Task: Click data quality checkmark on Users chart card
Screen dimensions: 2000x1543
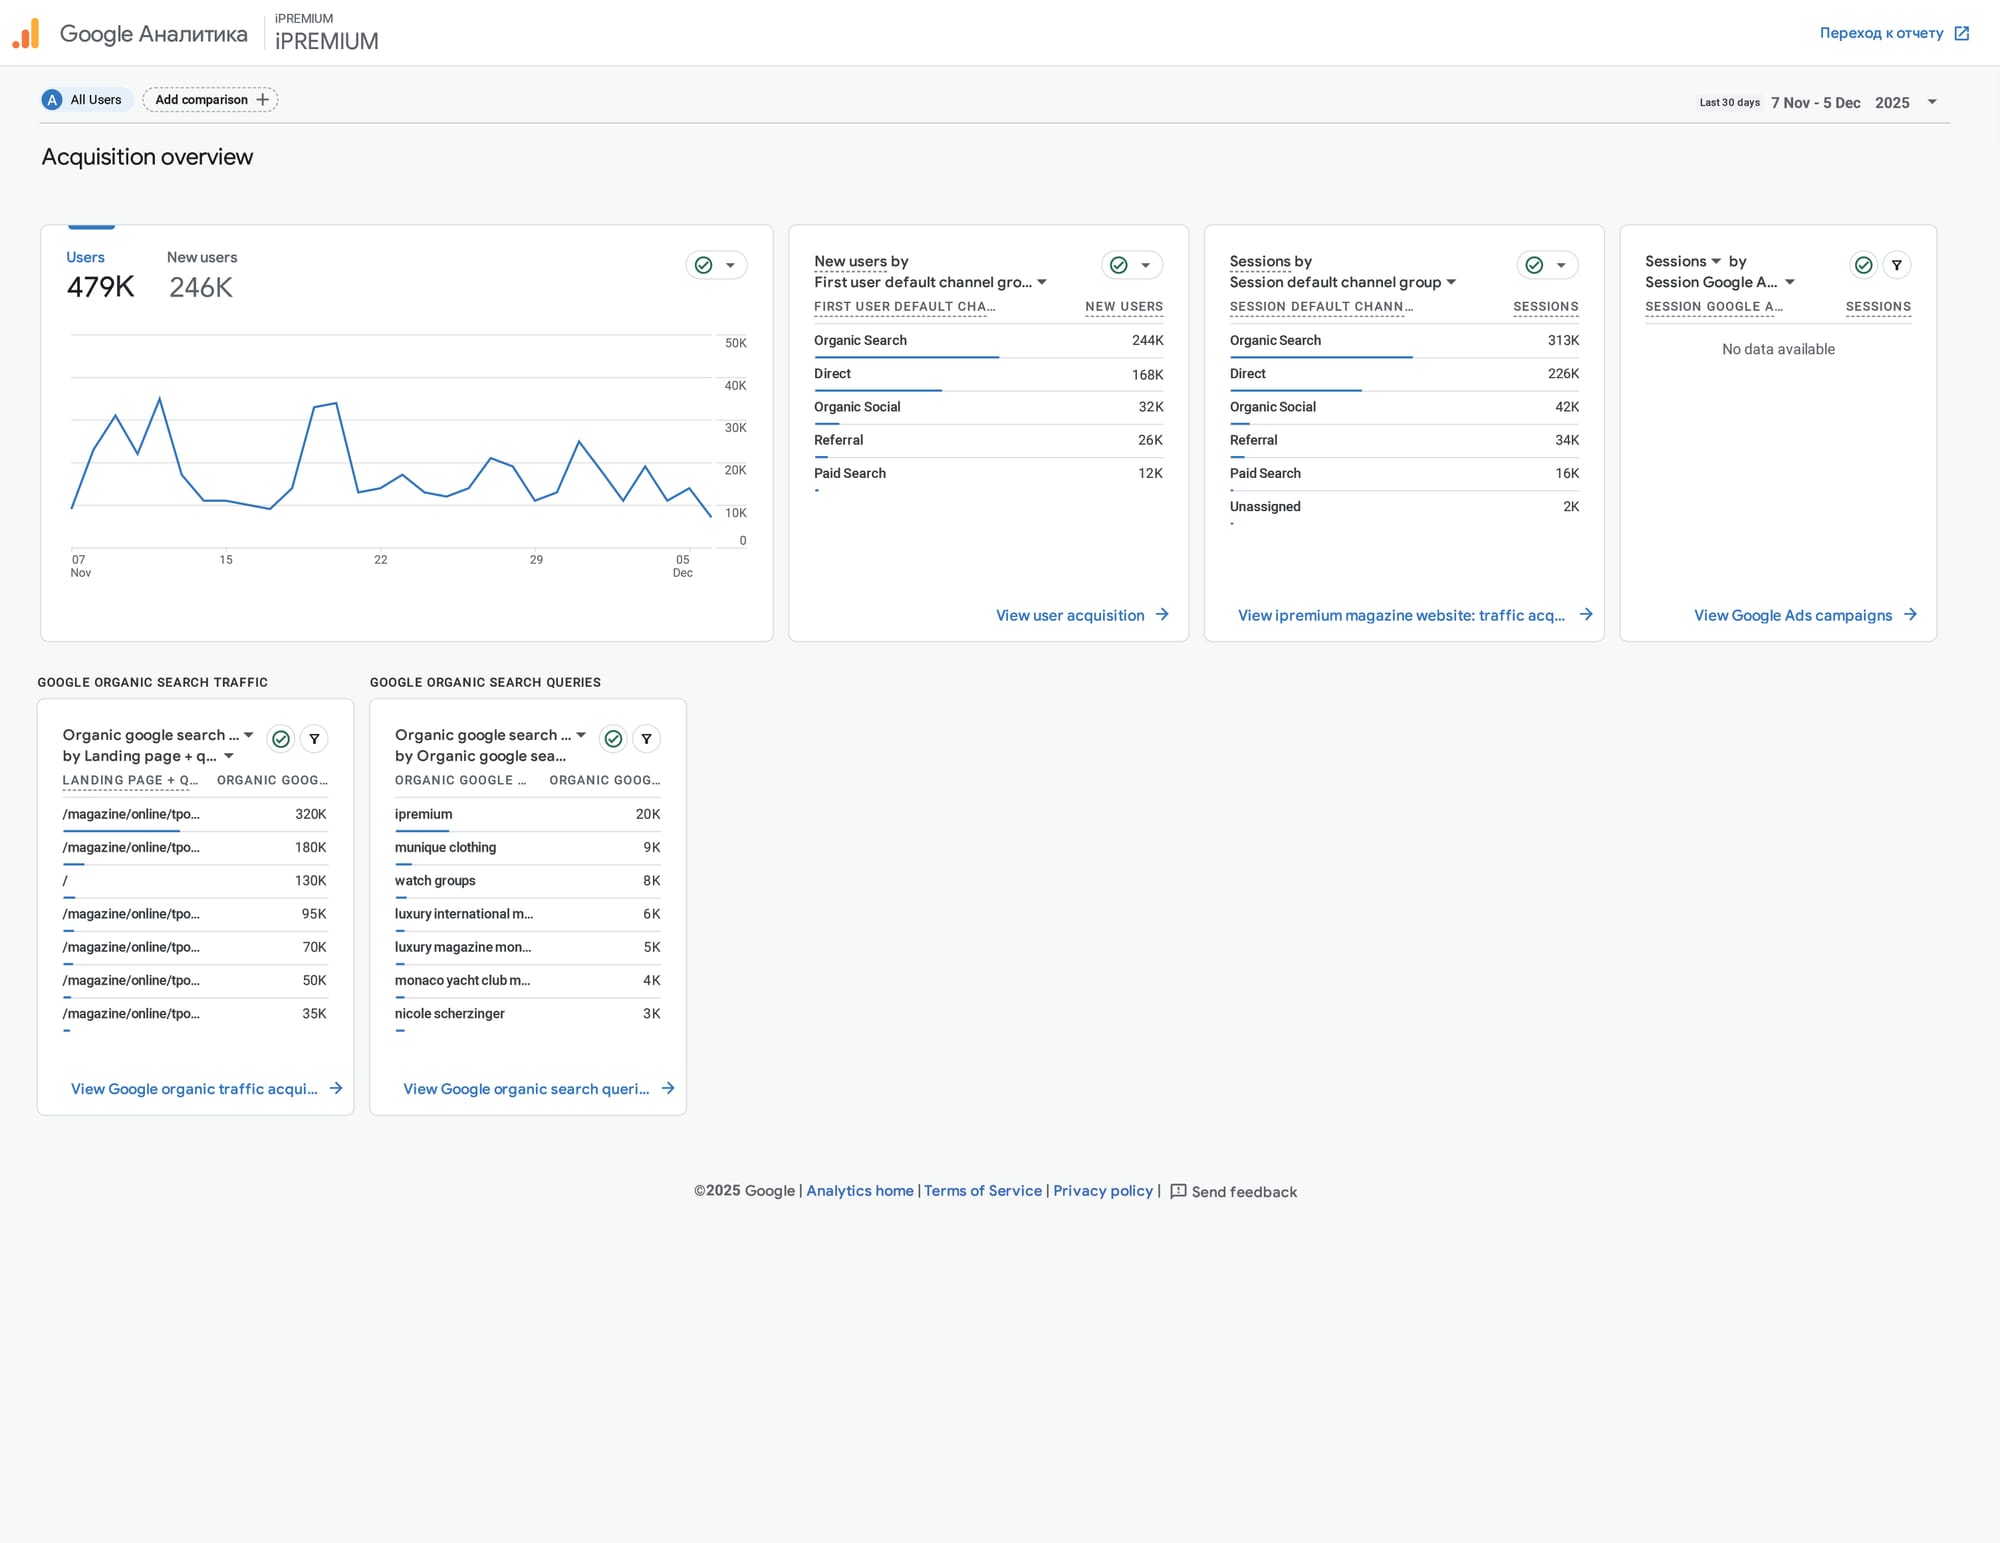Action: (704, 265)
